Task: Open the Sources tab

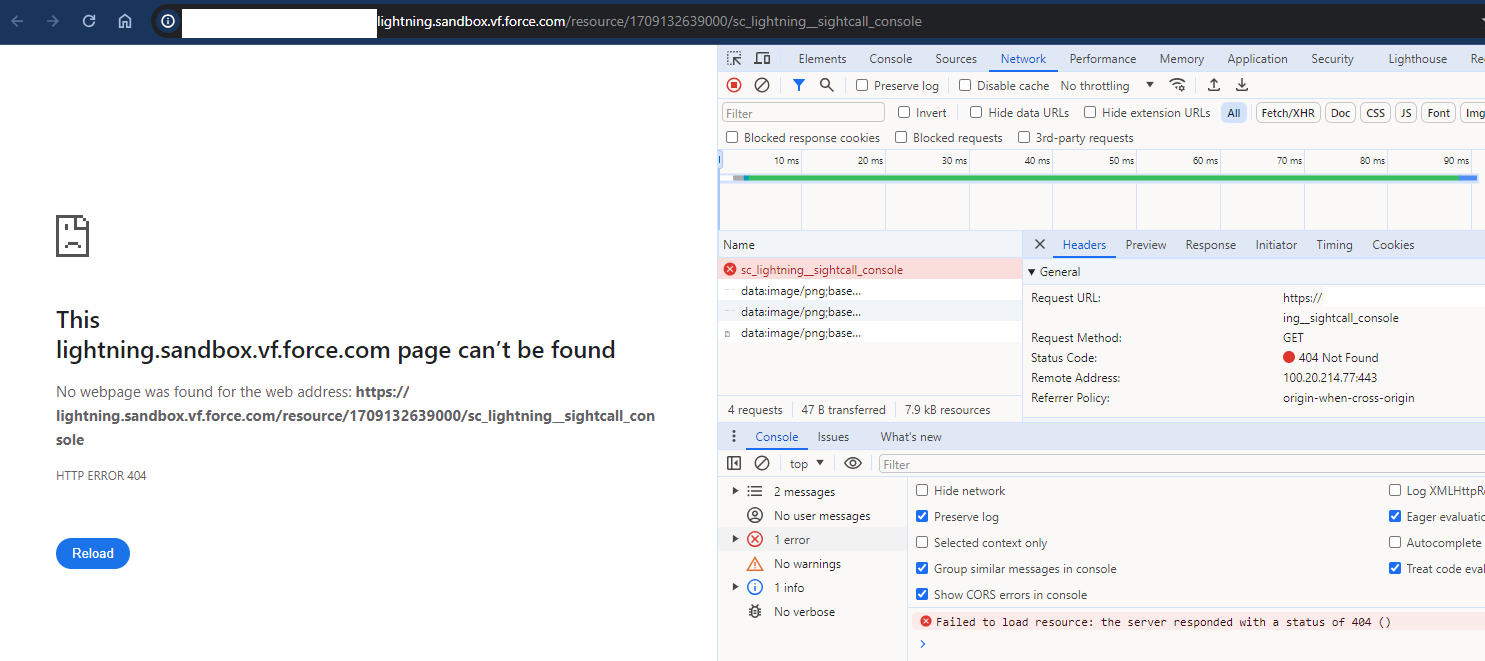Action: point(956,59)
